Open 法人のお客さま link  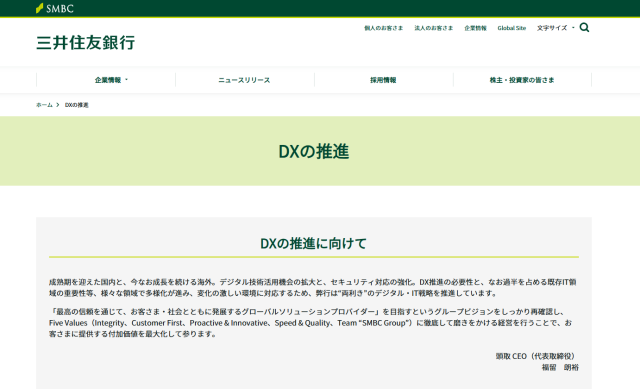tap(433, 28)
